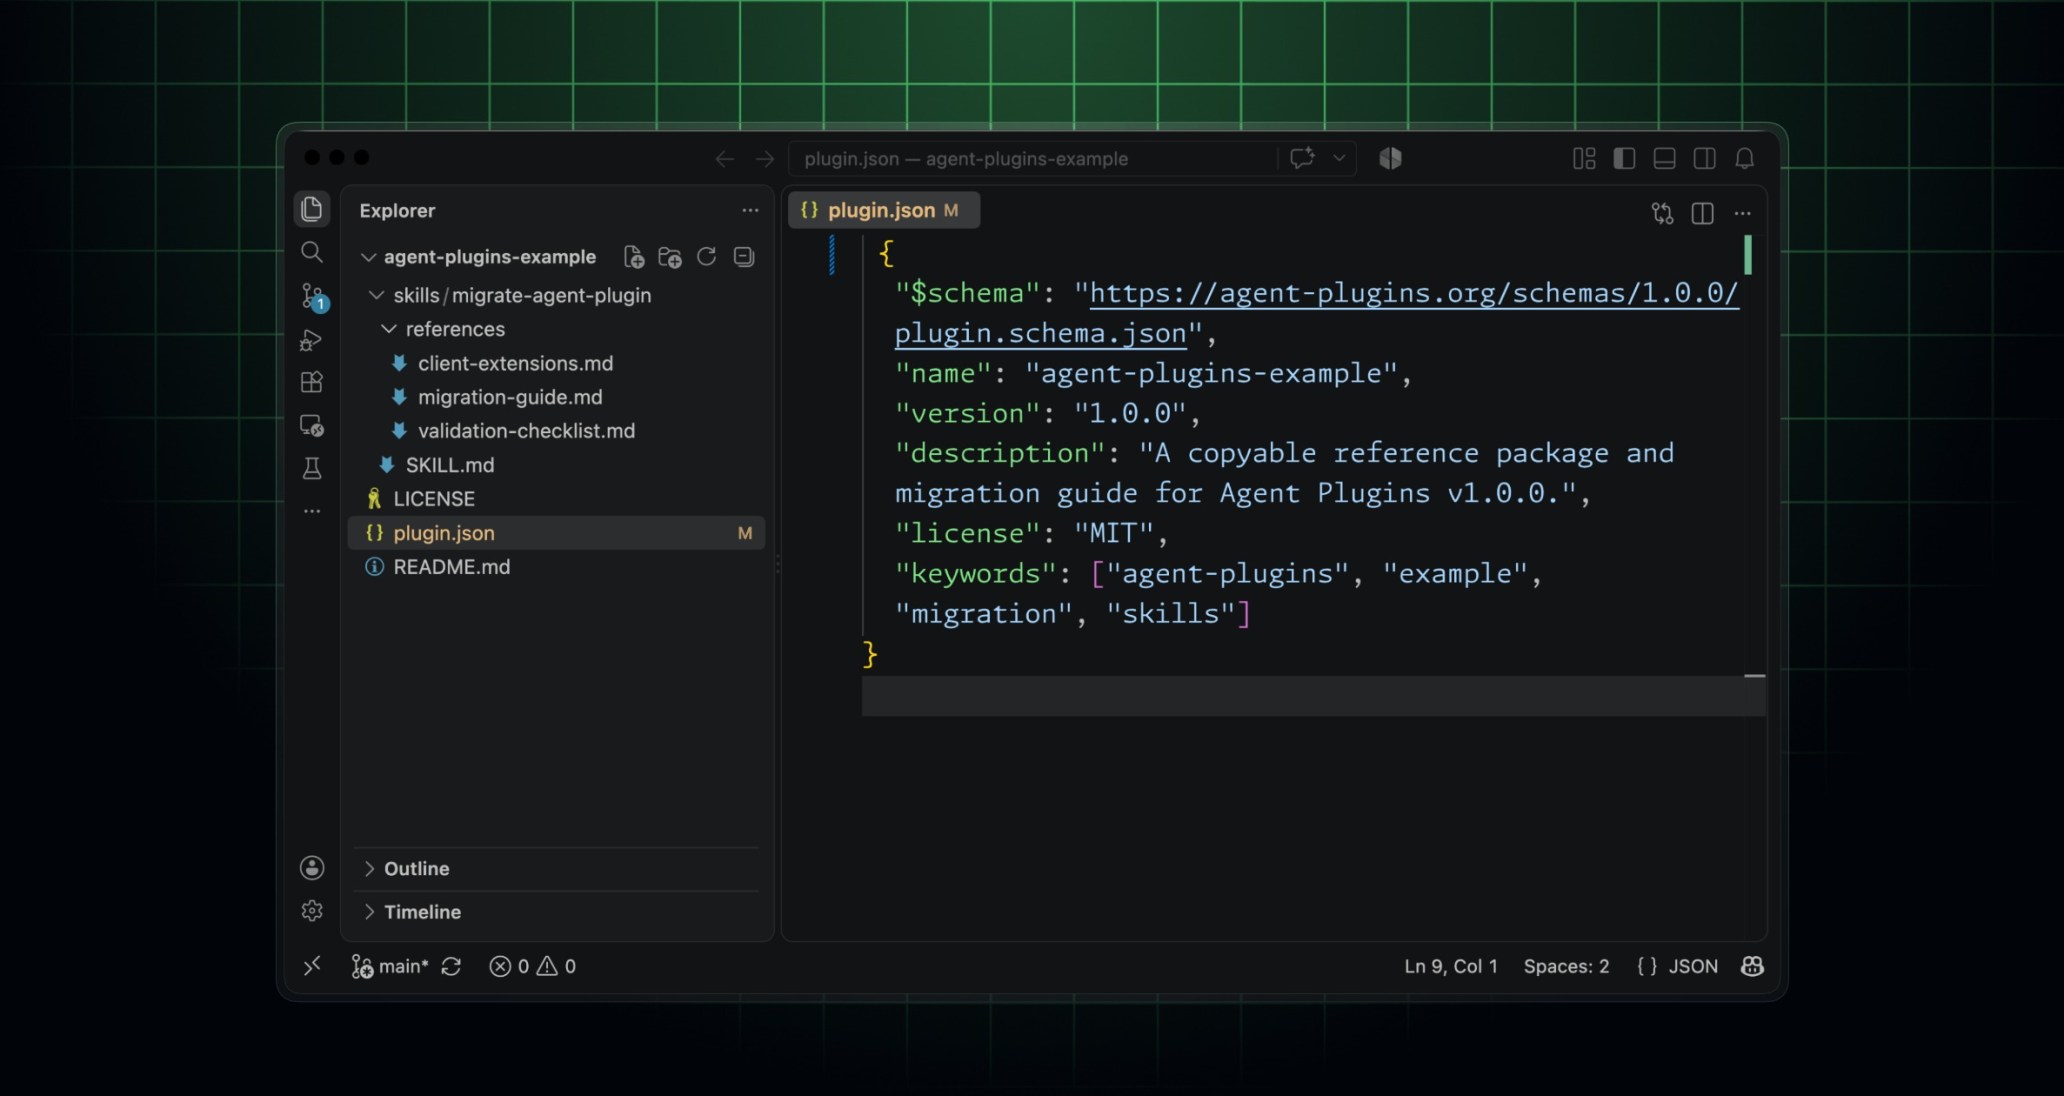Image resolution: width=2064 pixels, height=1096 pixels.
Task: Open Copilot status icon in status bar
Action: pos(1752,966)
